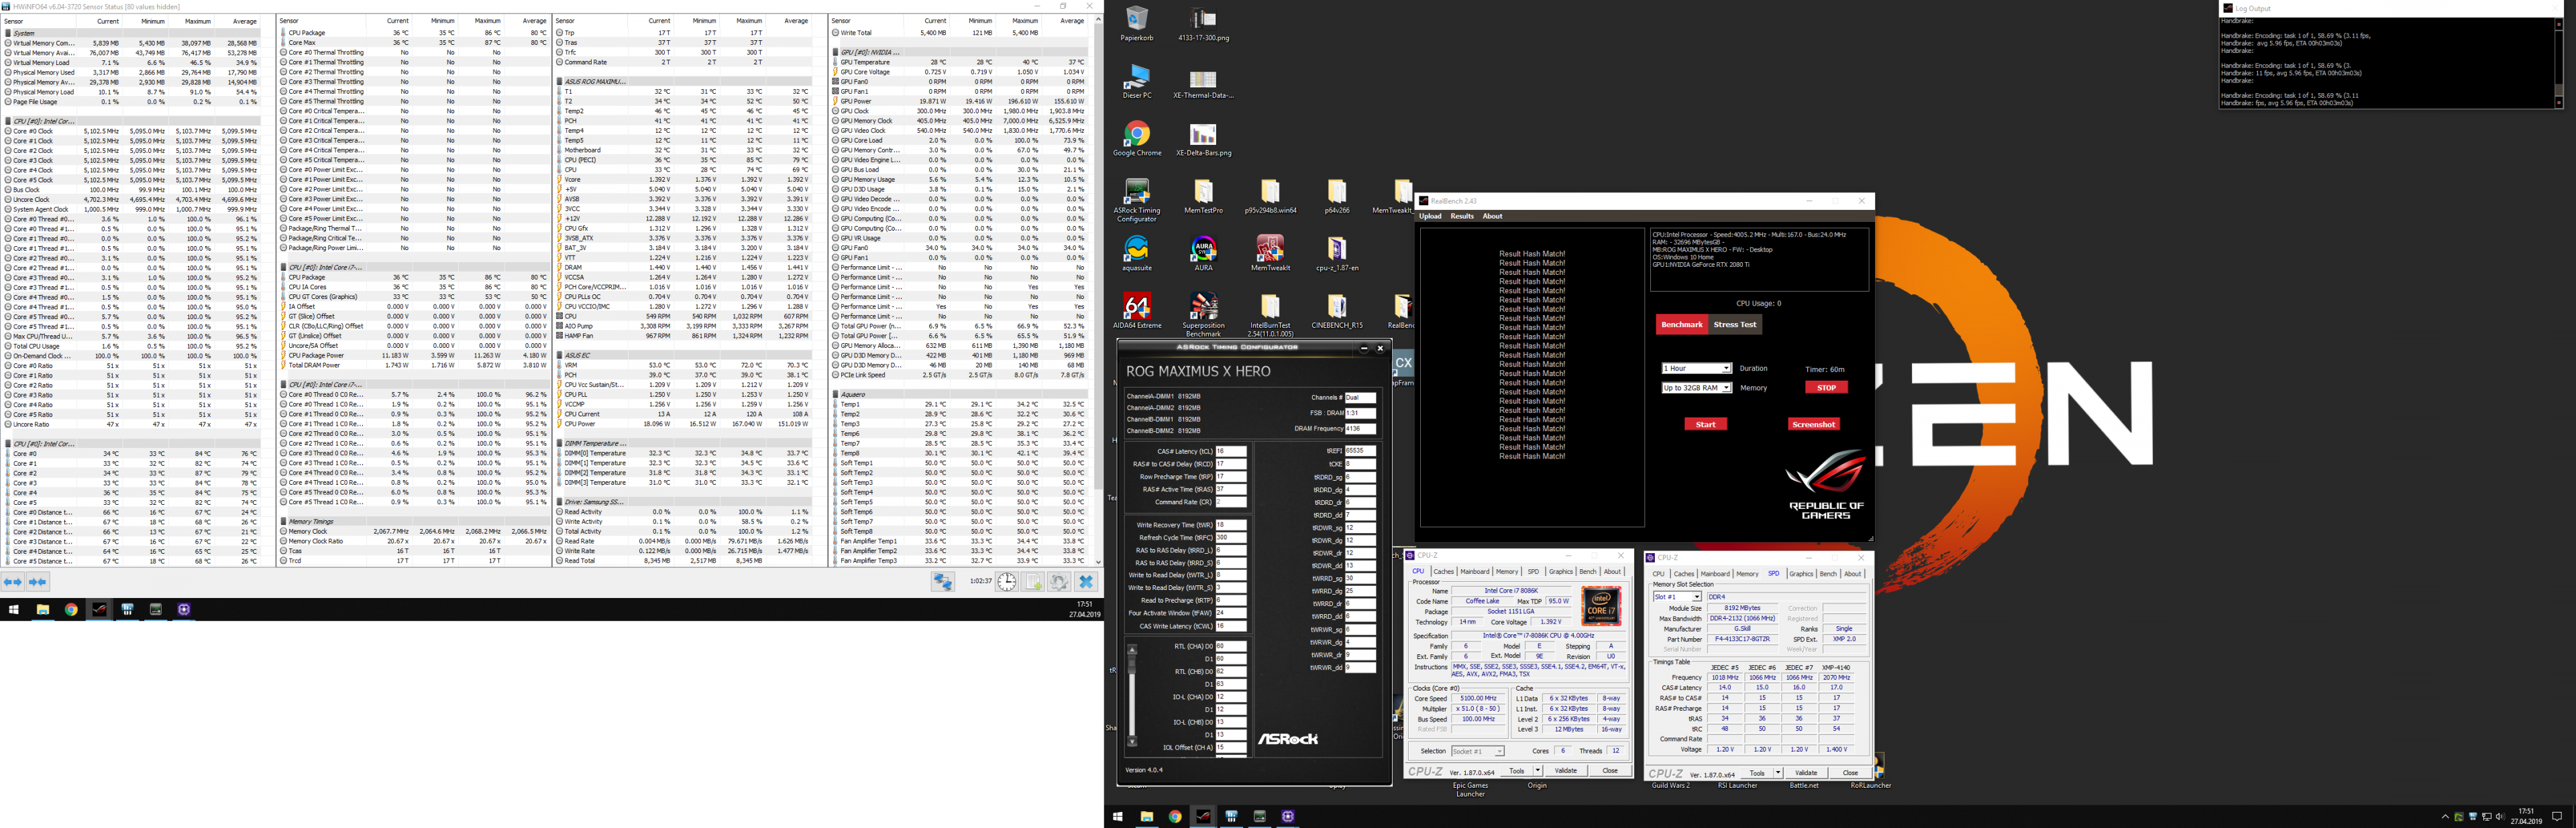Select Benchmark mode in RealBench
The image size is (2576, 828).
1681,324
